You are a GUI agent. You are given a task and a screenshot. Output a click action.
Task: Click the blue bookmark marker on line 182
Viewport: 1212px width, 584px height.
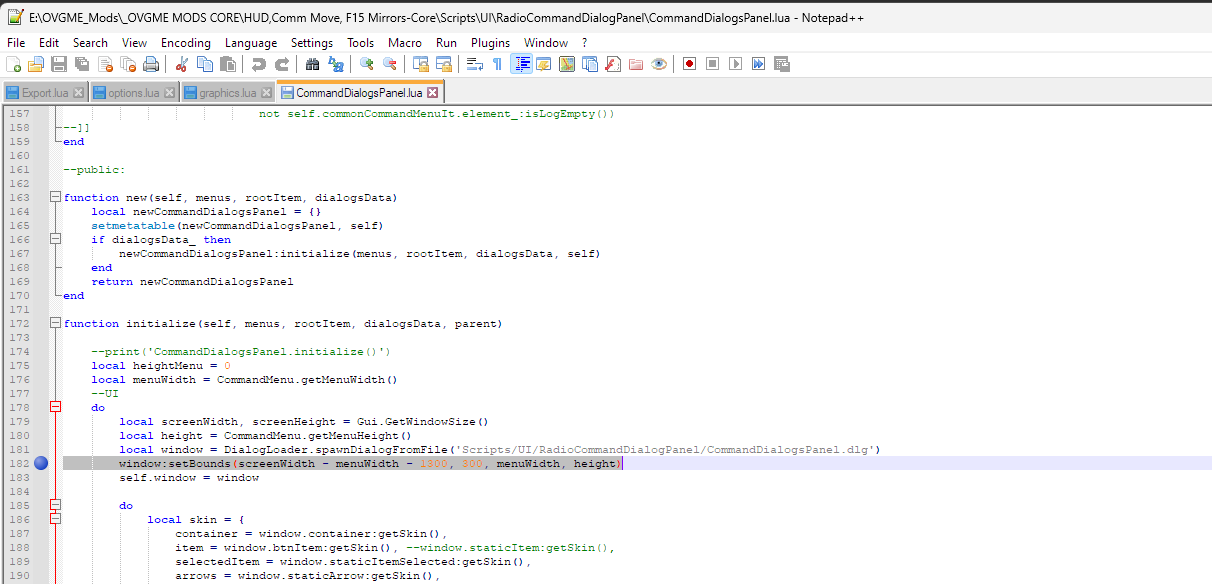pos(41,464)
